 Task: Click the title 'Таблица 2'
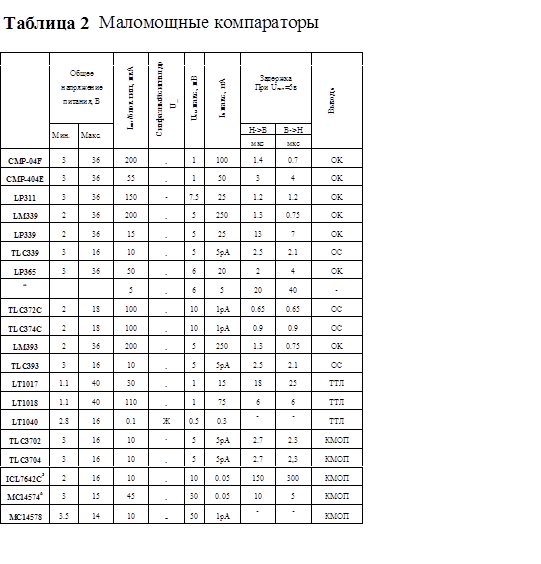point(46,23)
